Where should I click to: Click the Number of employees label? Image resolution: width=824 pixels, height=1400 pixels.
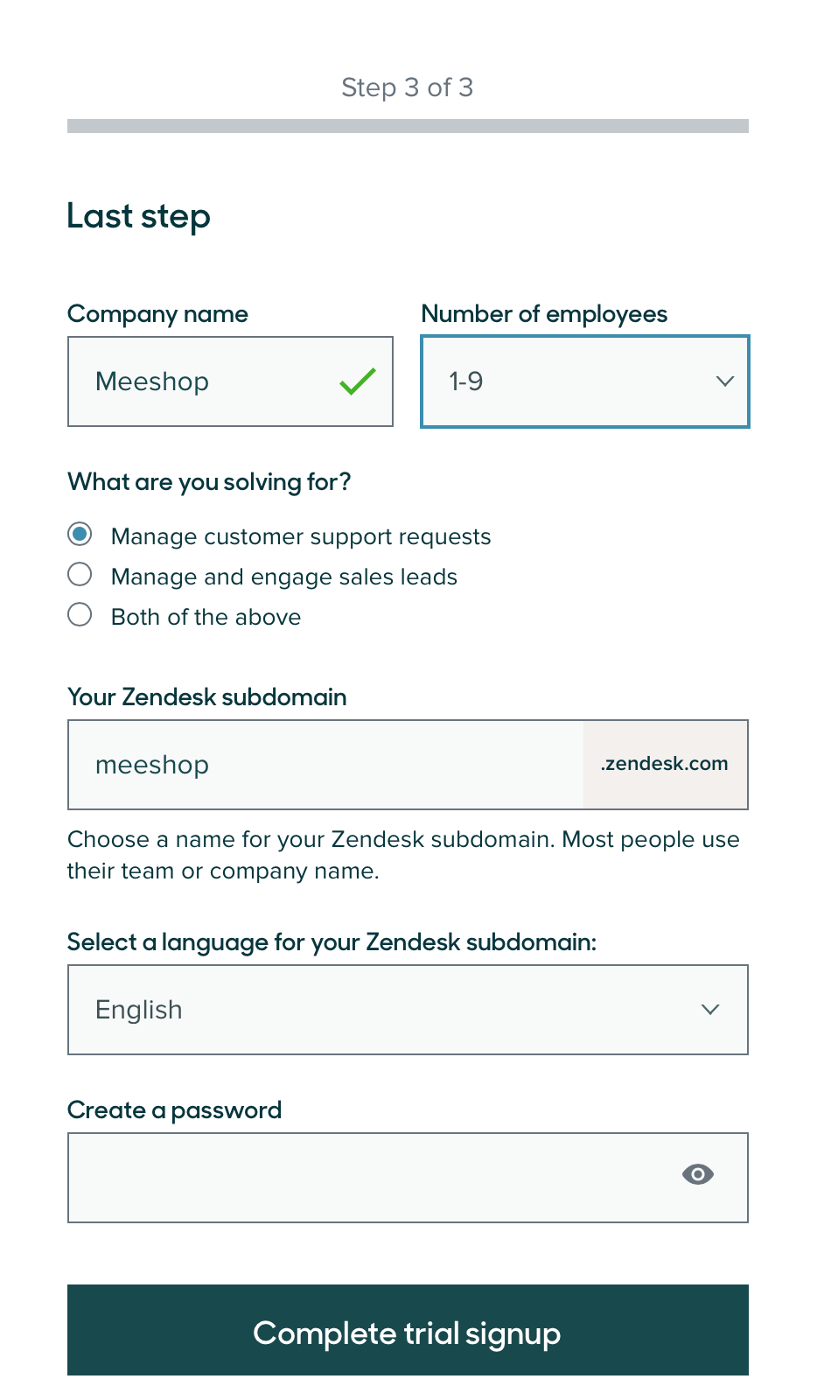[x=544, y=314]
